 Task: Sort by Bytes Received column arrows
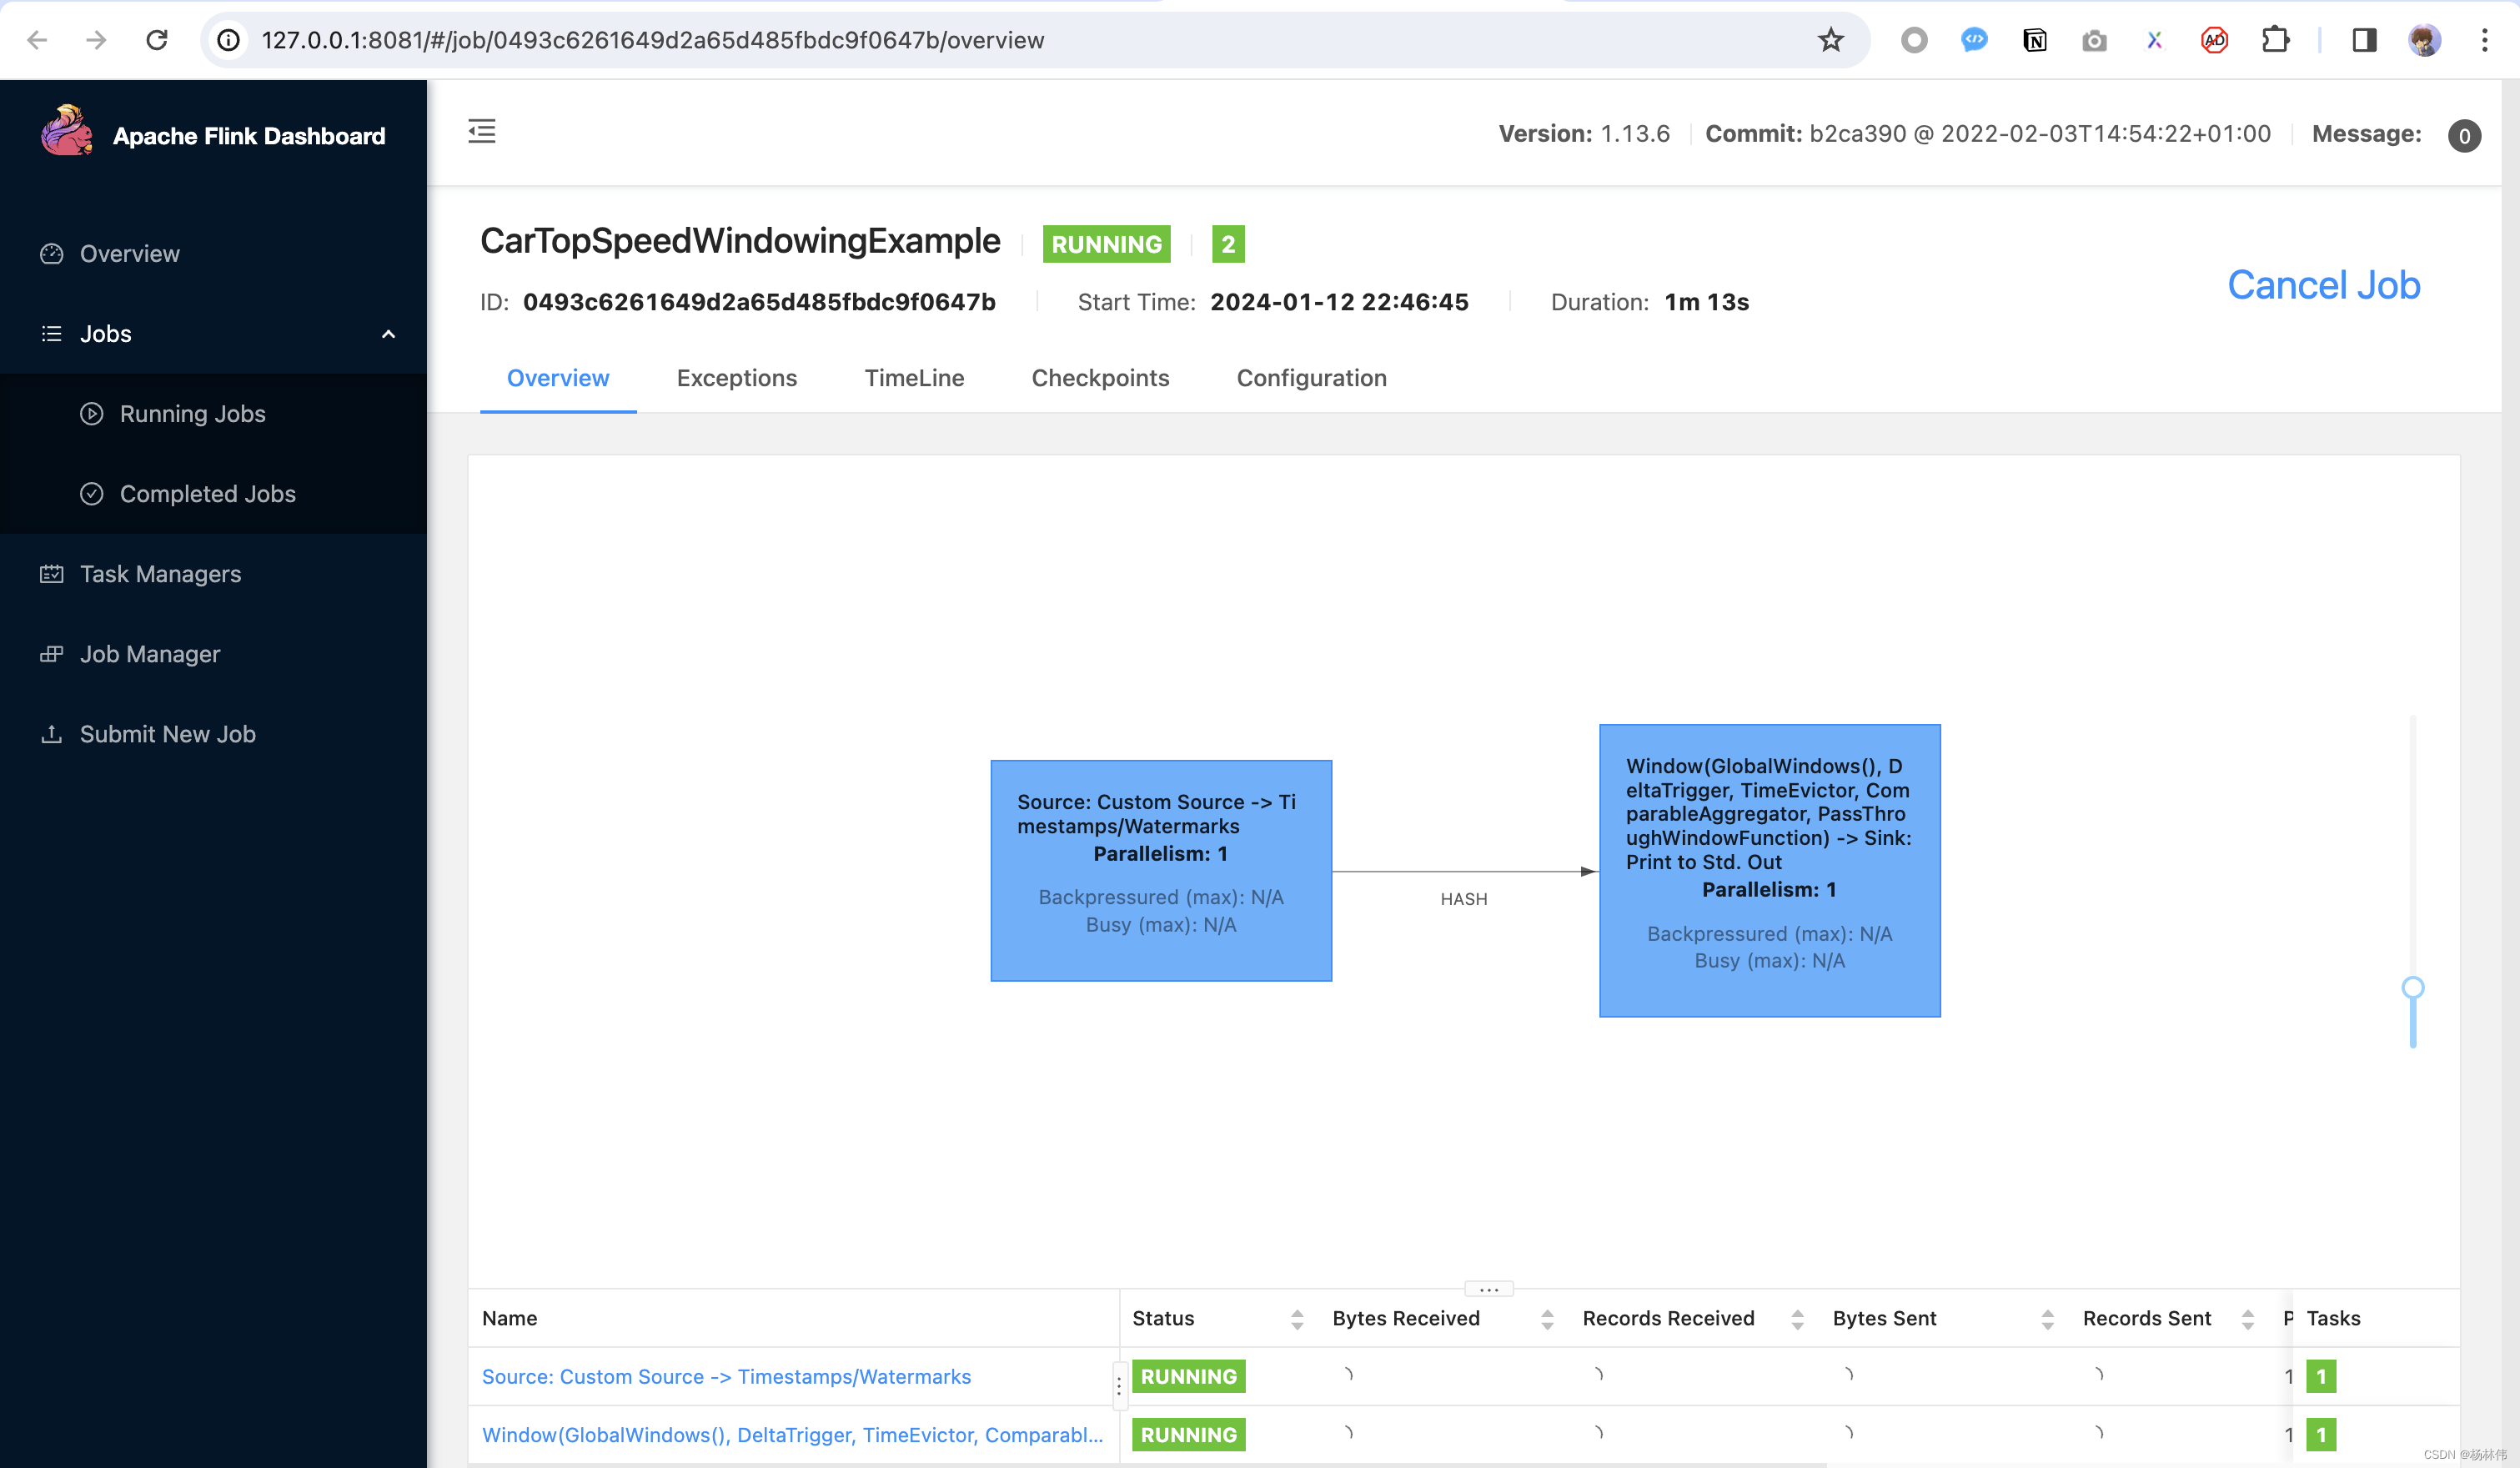(x=1546, y=1319)
